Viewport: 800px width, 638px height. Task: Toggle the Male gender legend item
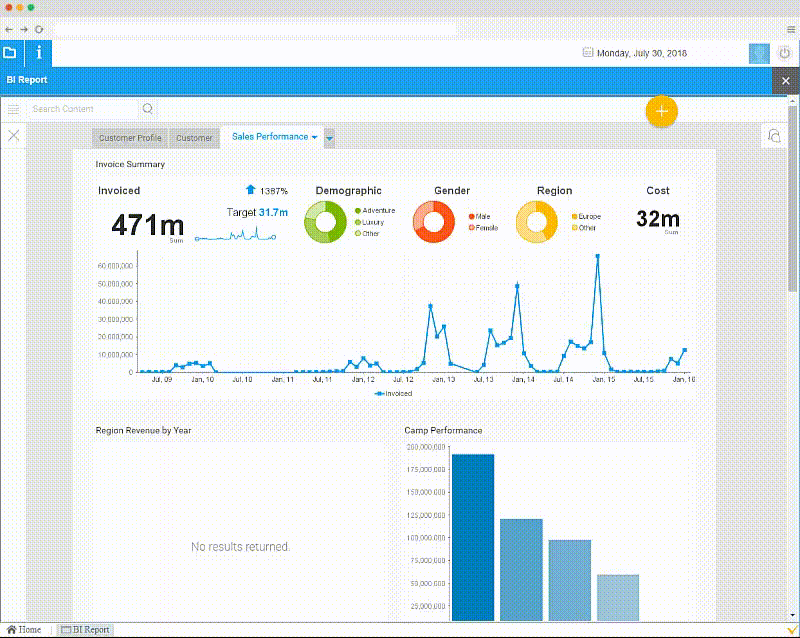tap(482, 216)
